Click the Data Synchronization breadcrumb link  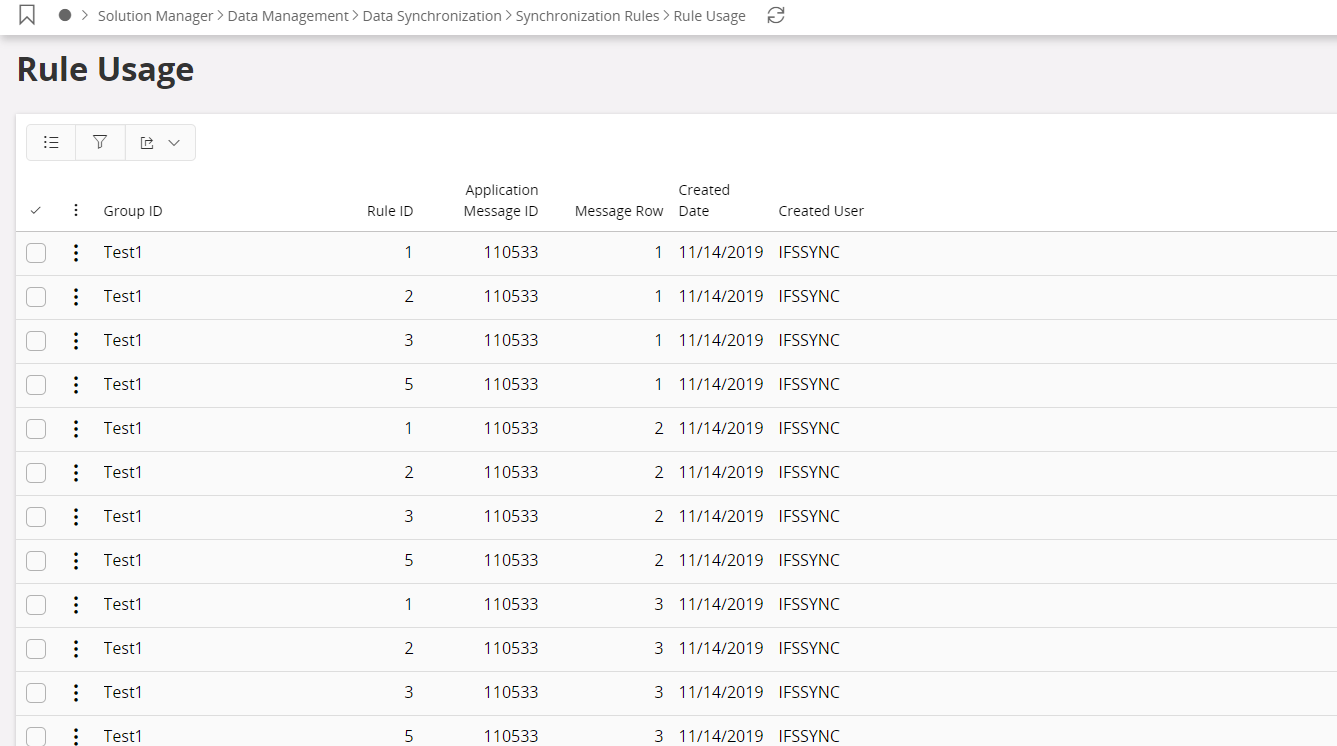point(432,16)
